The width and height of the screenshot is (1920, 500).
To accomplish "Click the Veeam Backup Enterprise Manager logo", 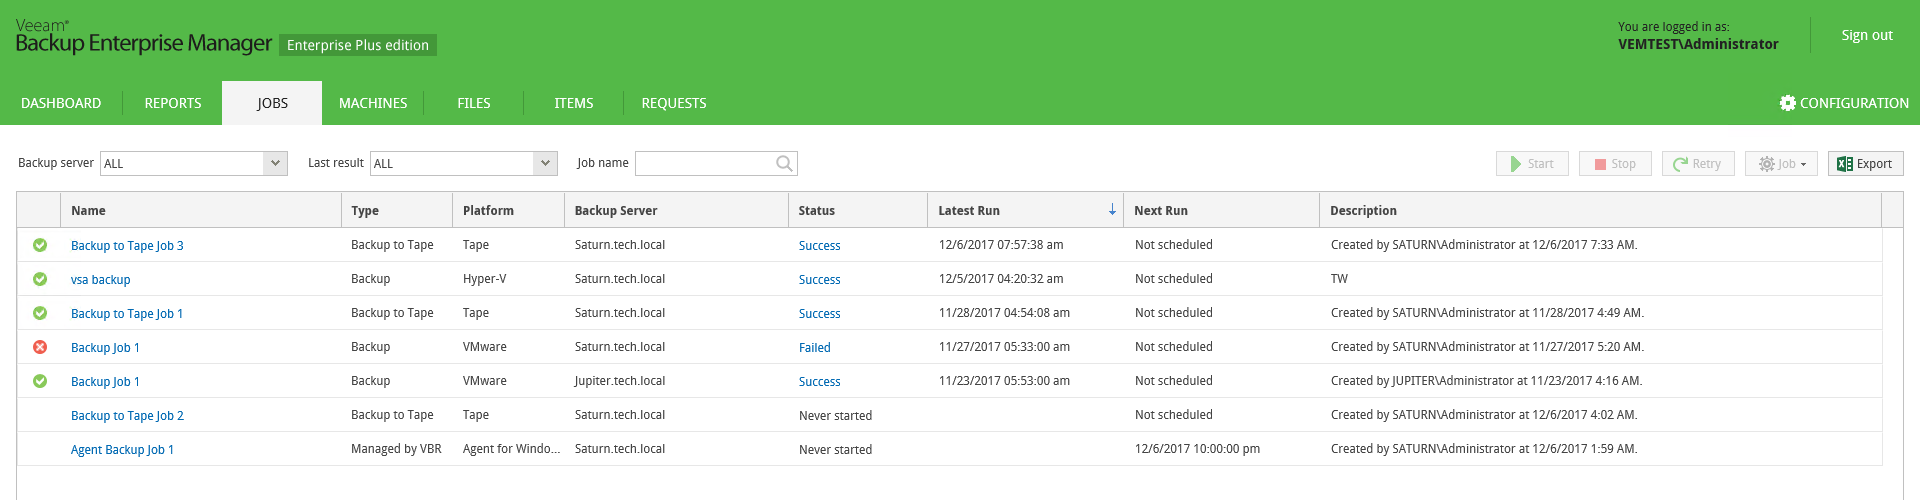I will click(143, 36).
